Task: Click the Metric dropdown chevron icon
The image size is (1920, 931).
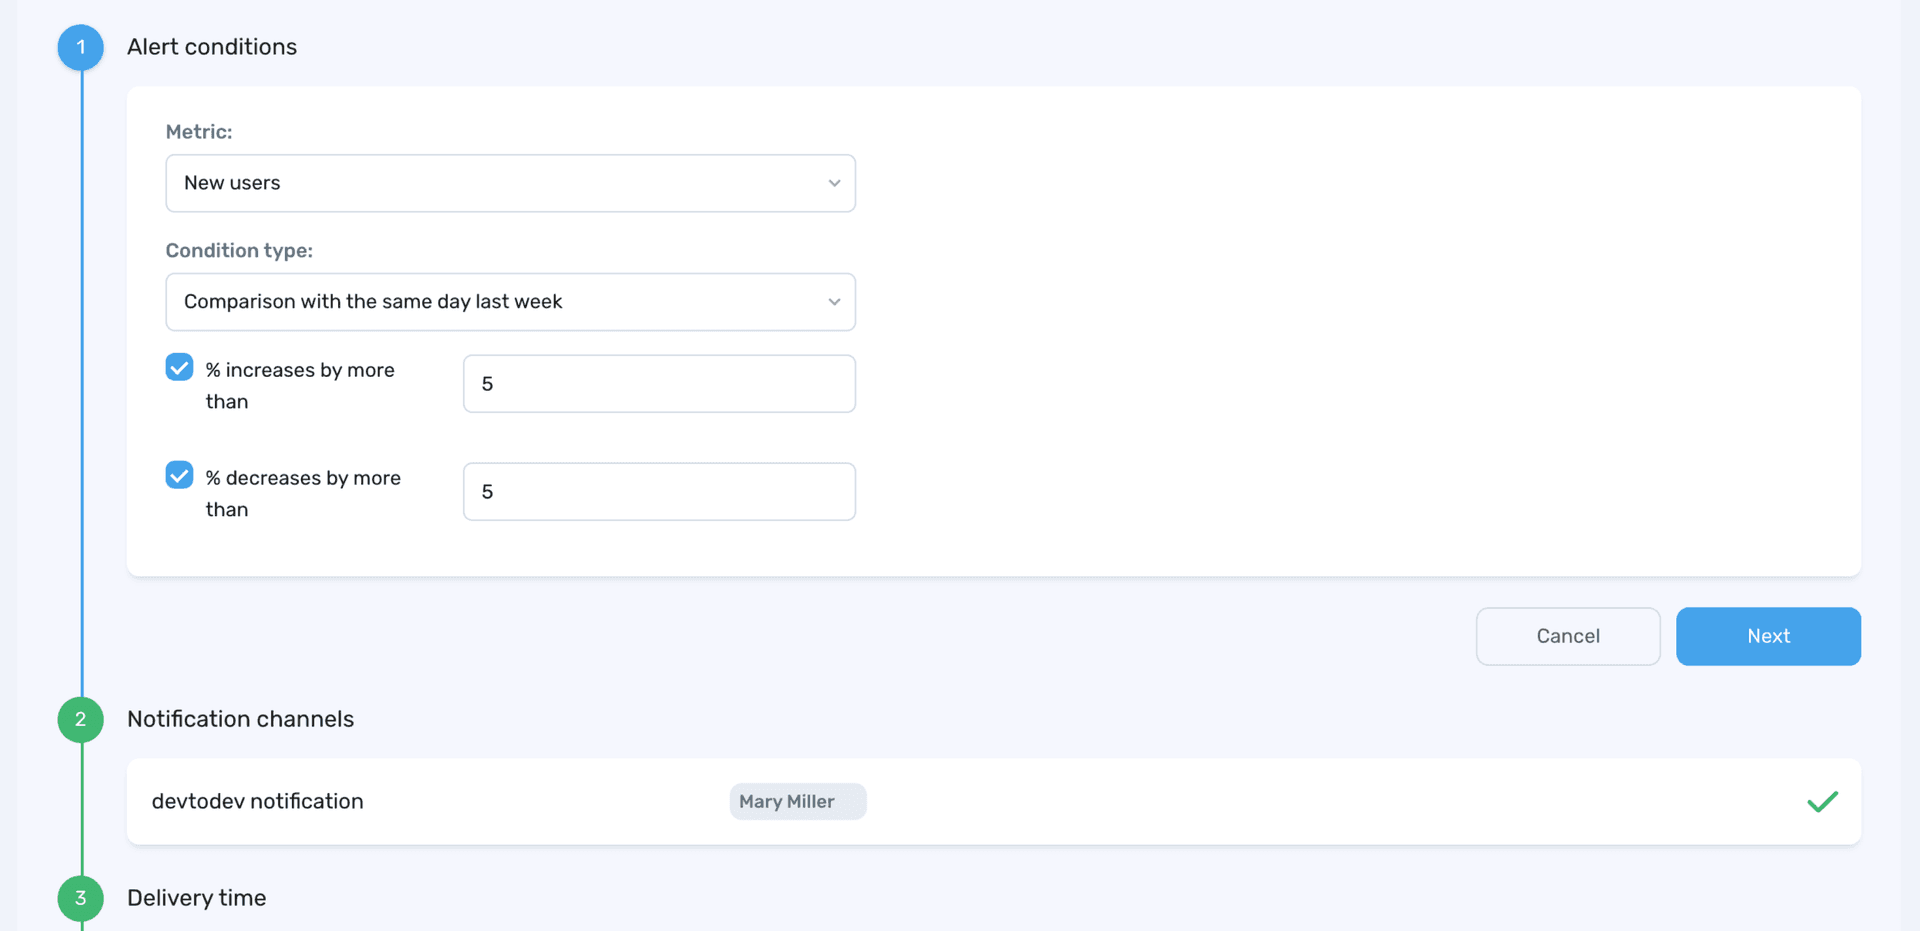Action: tap(834, 183)
